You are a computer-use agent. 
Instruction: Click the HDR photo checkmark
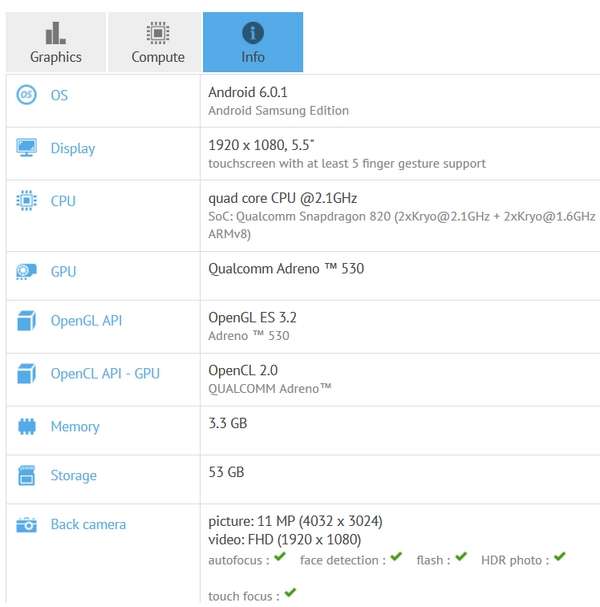[x=560, y=557]
